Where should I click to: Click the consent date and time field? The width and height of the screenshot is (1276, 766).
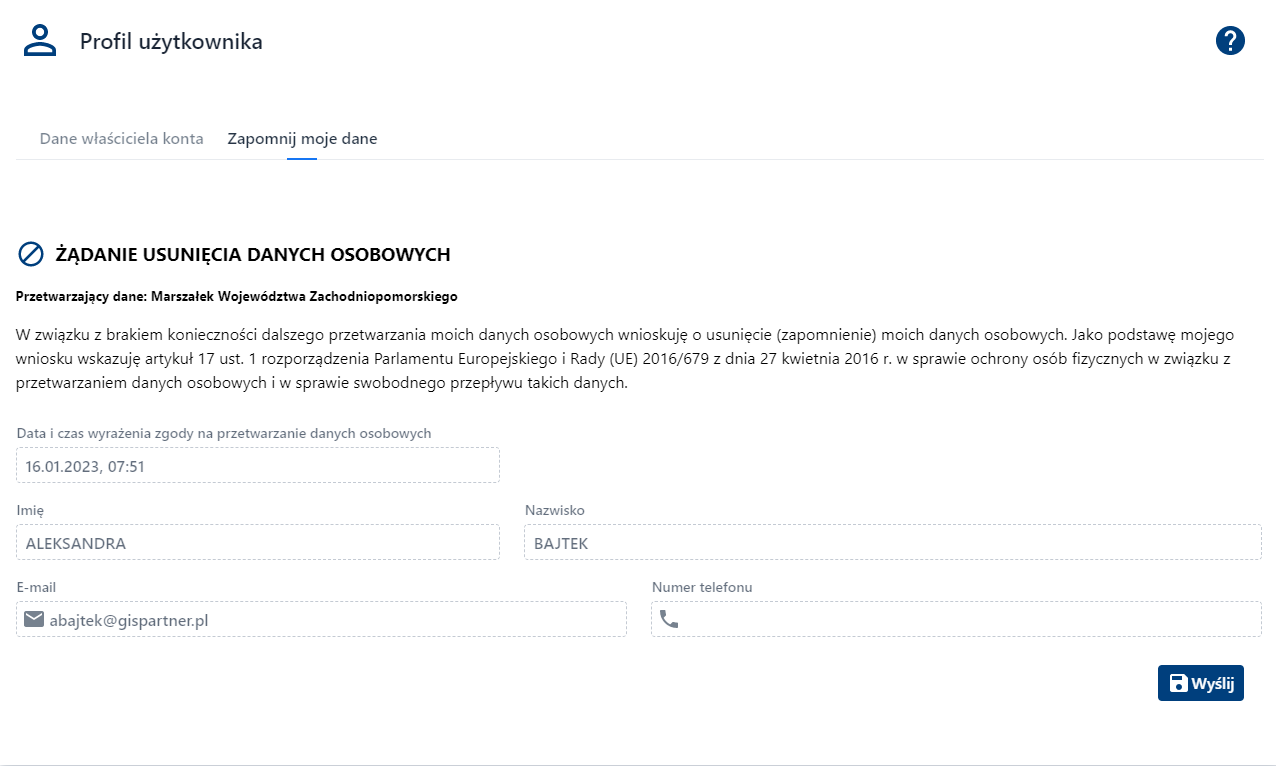click(258, 466)
